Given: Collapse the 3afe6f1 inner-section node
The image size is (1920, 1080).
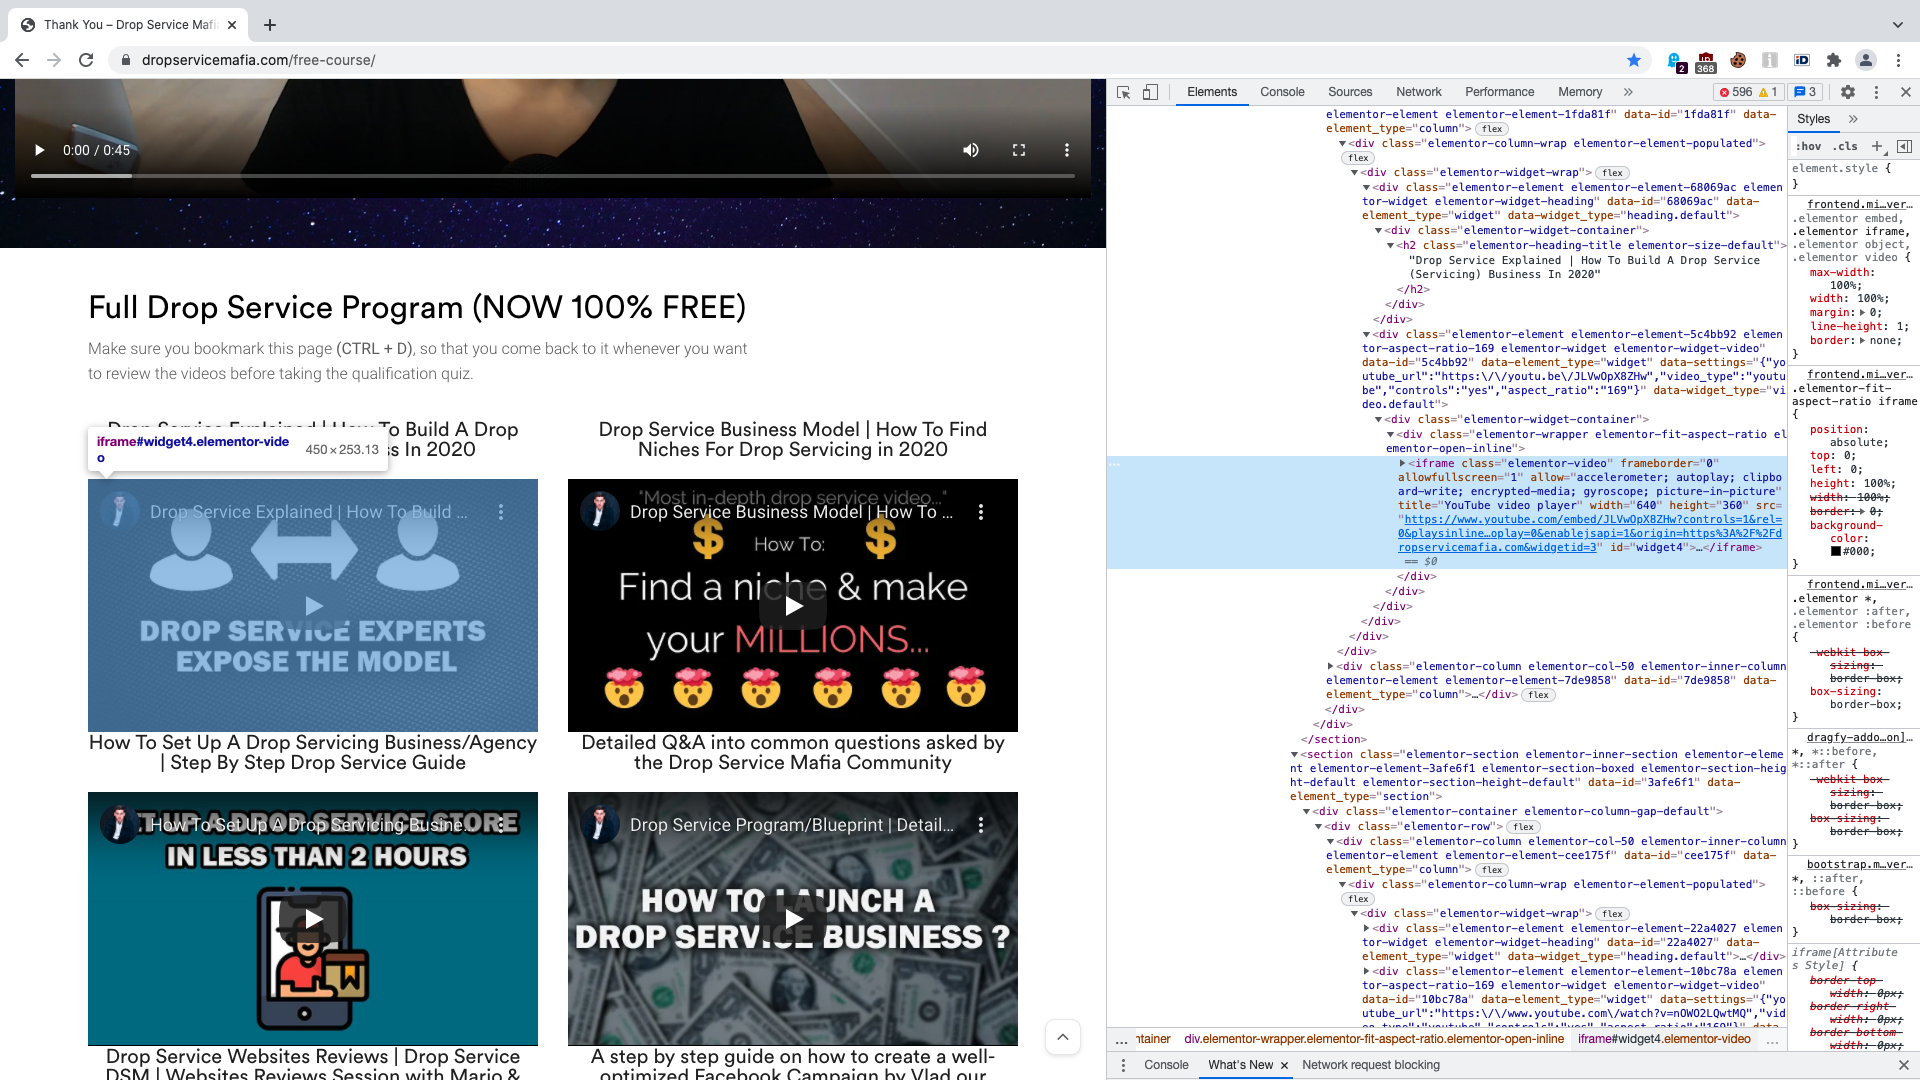Looking at the screenshot, I should (x=1294, y=755).
